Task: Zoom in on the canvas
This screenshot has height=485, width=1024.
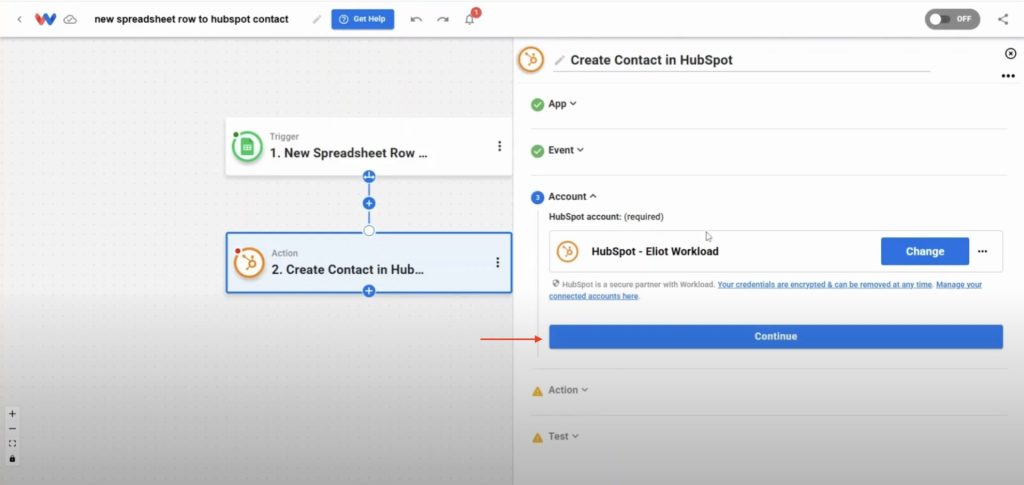Action: [x=12, y=414]
